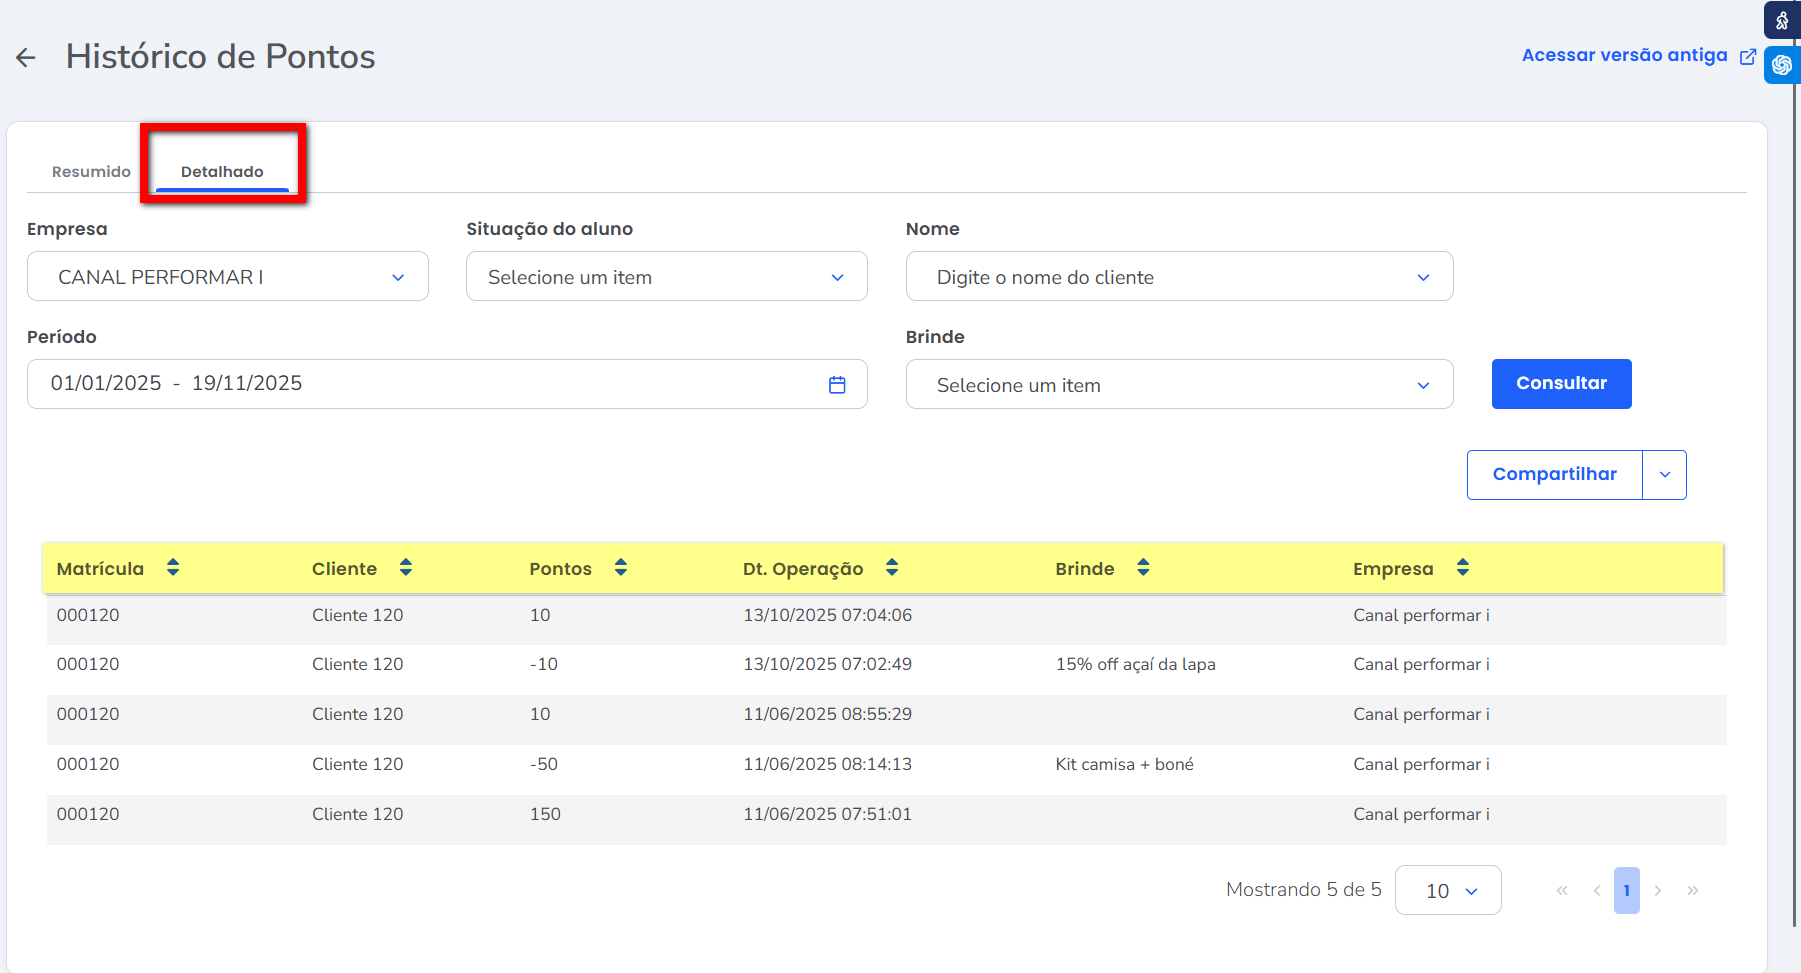Switch to the Resumido tab

pos(91,172)
